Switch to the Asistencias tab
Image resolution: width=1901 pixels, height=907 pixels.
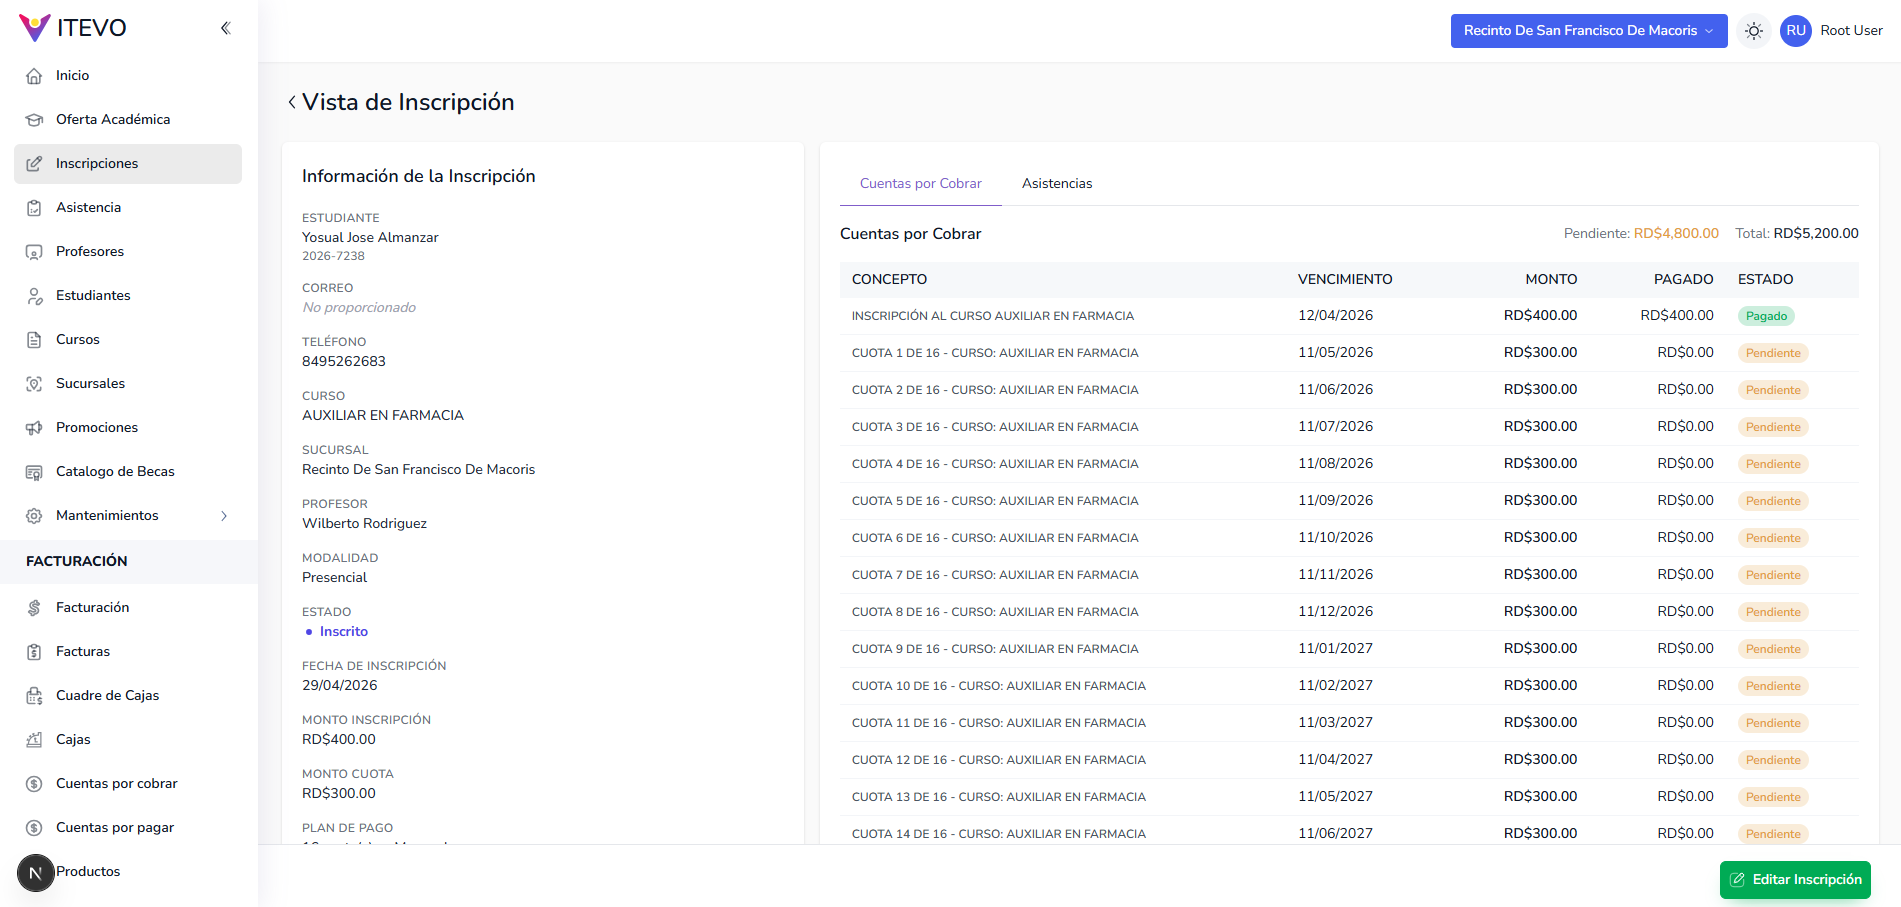point(1057,184)
